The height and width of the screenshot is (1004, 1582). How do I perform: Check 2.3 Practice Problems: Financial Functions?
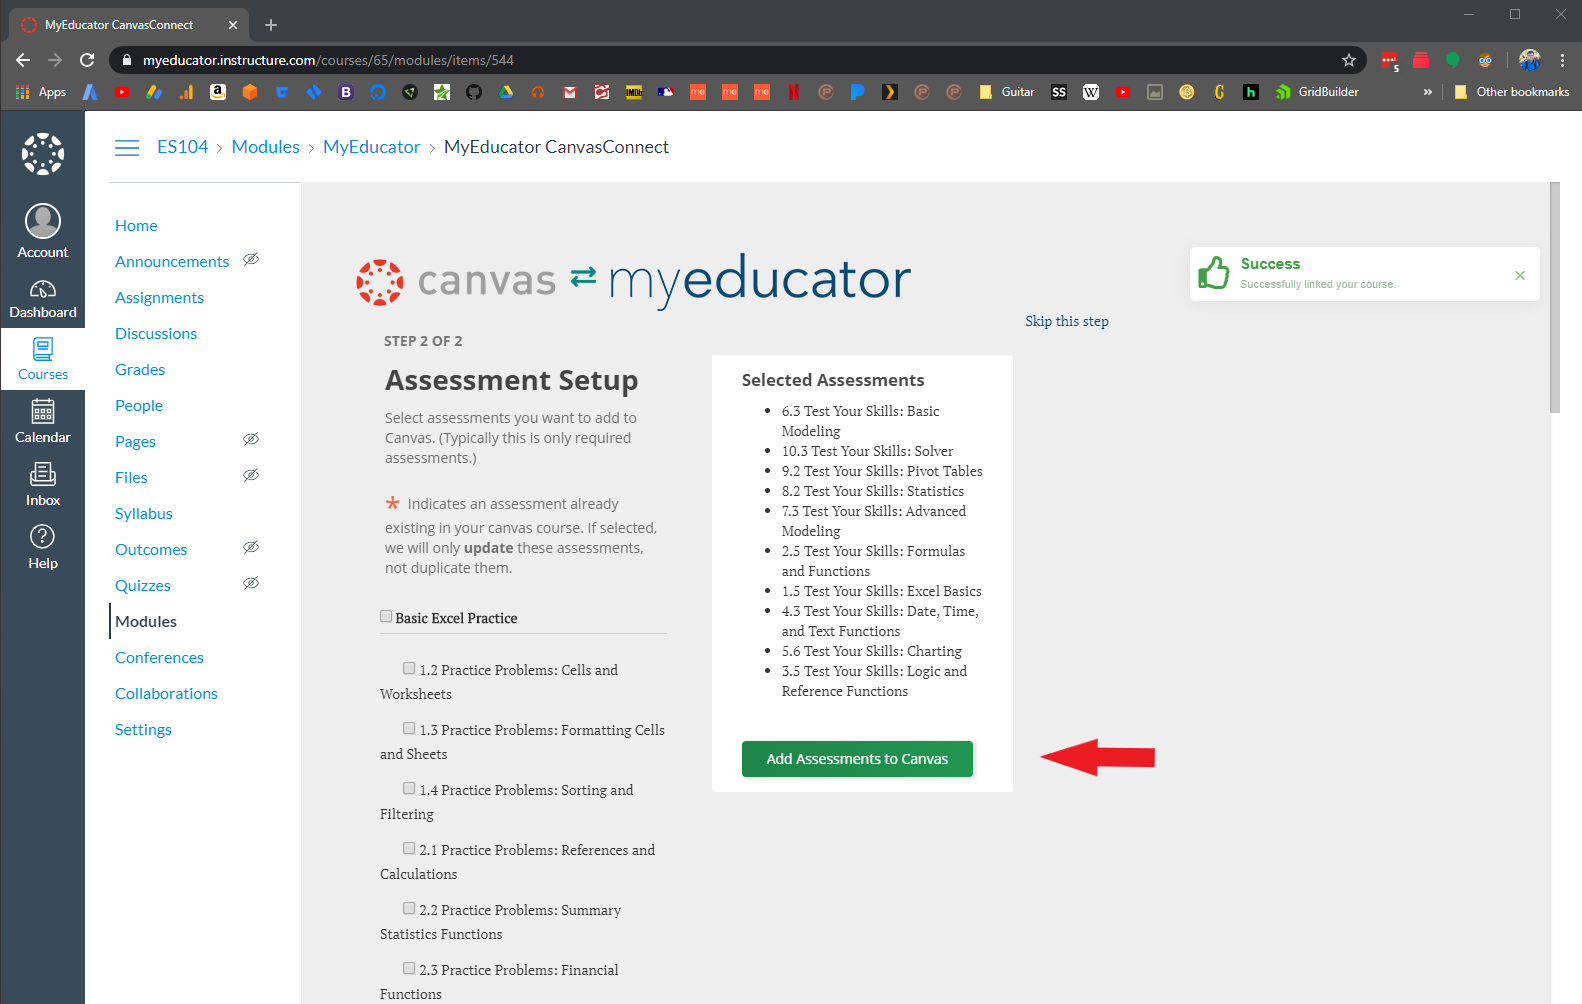(409, 969)
